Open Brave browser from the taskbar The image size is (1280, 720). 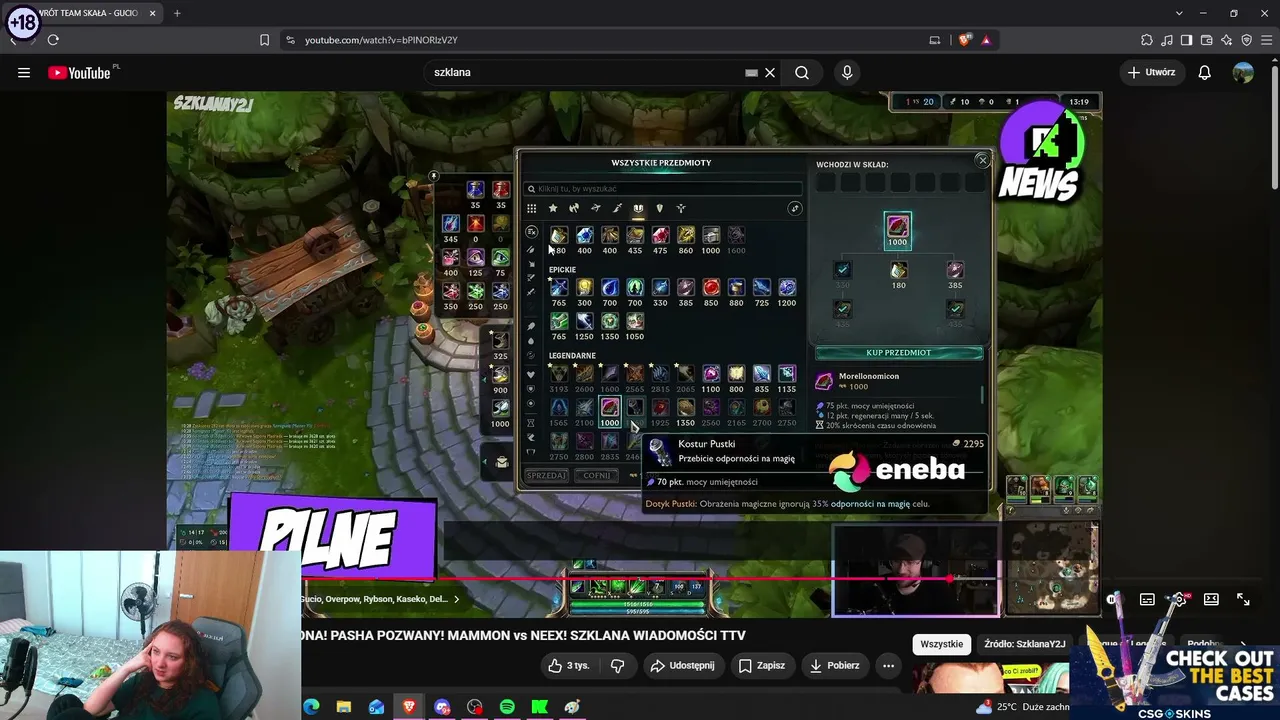tap(409, 707)
